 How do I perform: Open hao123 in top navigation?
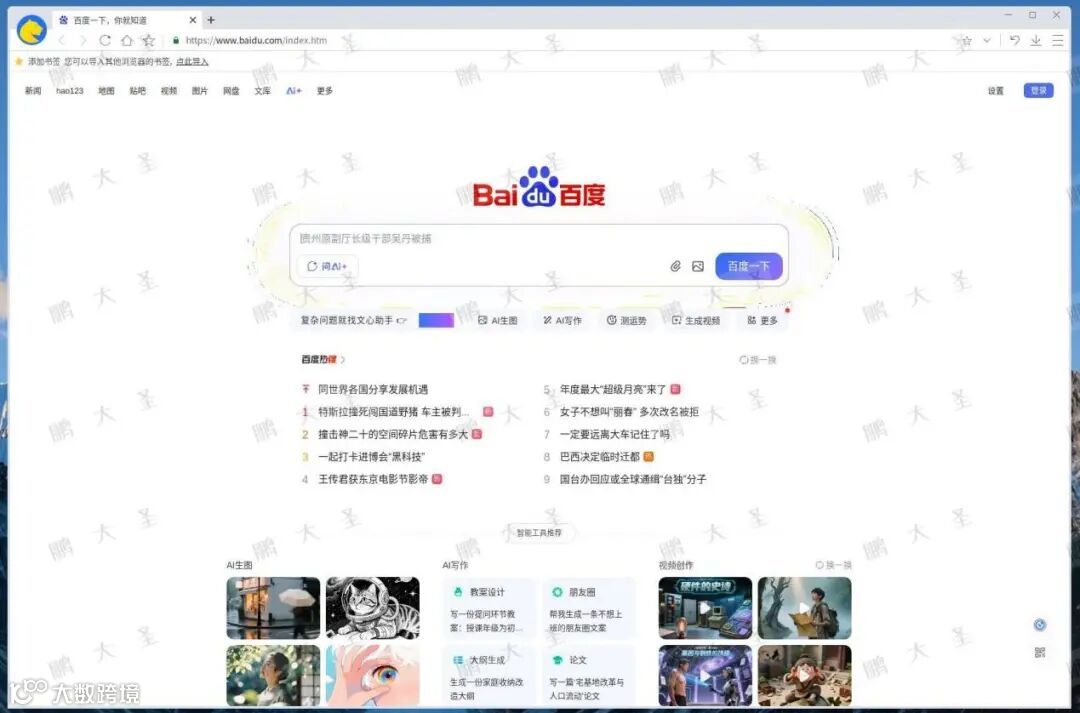pyautogui.click(x=70, y=91)
